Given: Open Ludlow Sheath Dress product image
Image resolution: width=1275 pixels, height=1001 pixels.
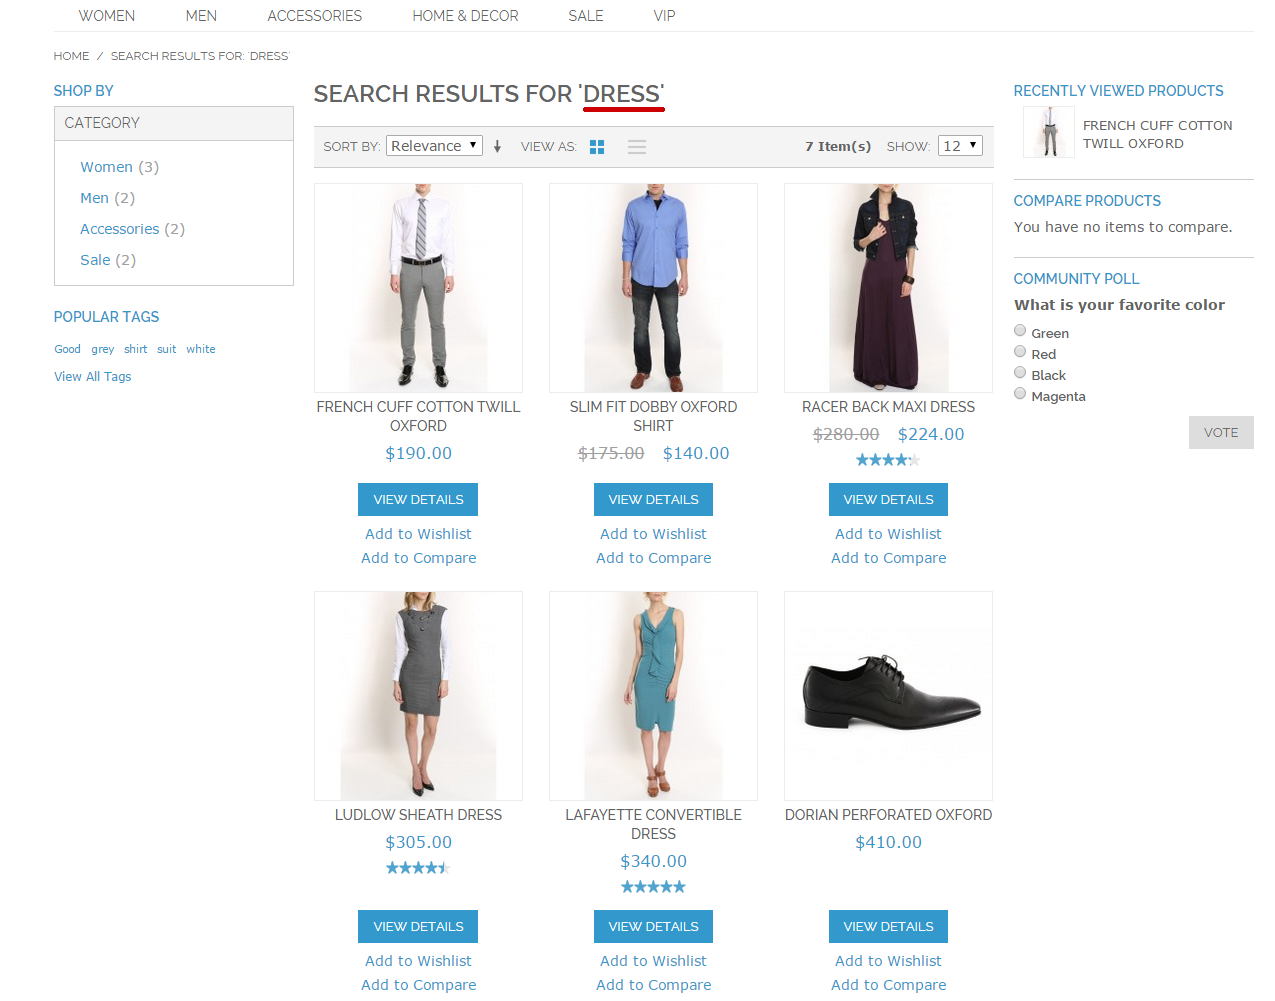Looking at the screenshot, I should tap(418, 696).
